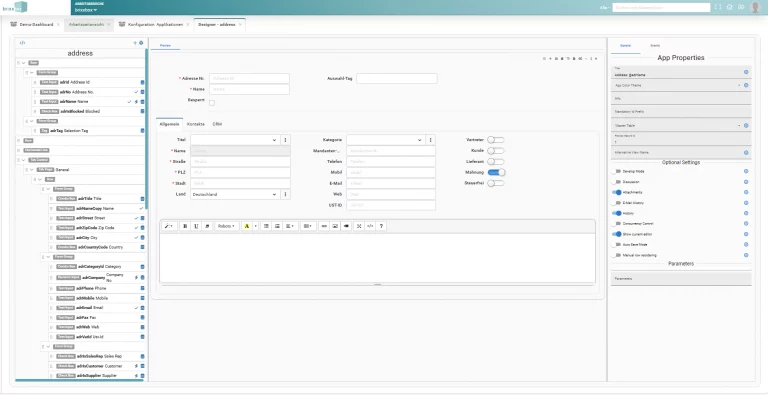The height and width of the screenshot is (395, 768).
Task: Toggle the Vertreter switch
Action: pyautogui.click(x=496, y=140)
